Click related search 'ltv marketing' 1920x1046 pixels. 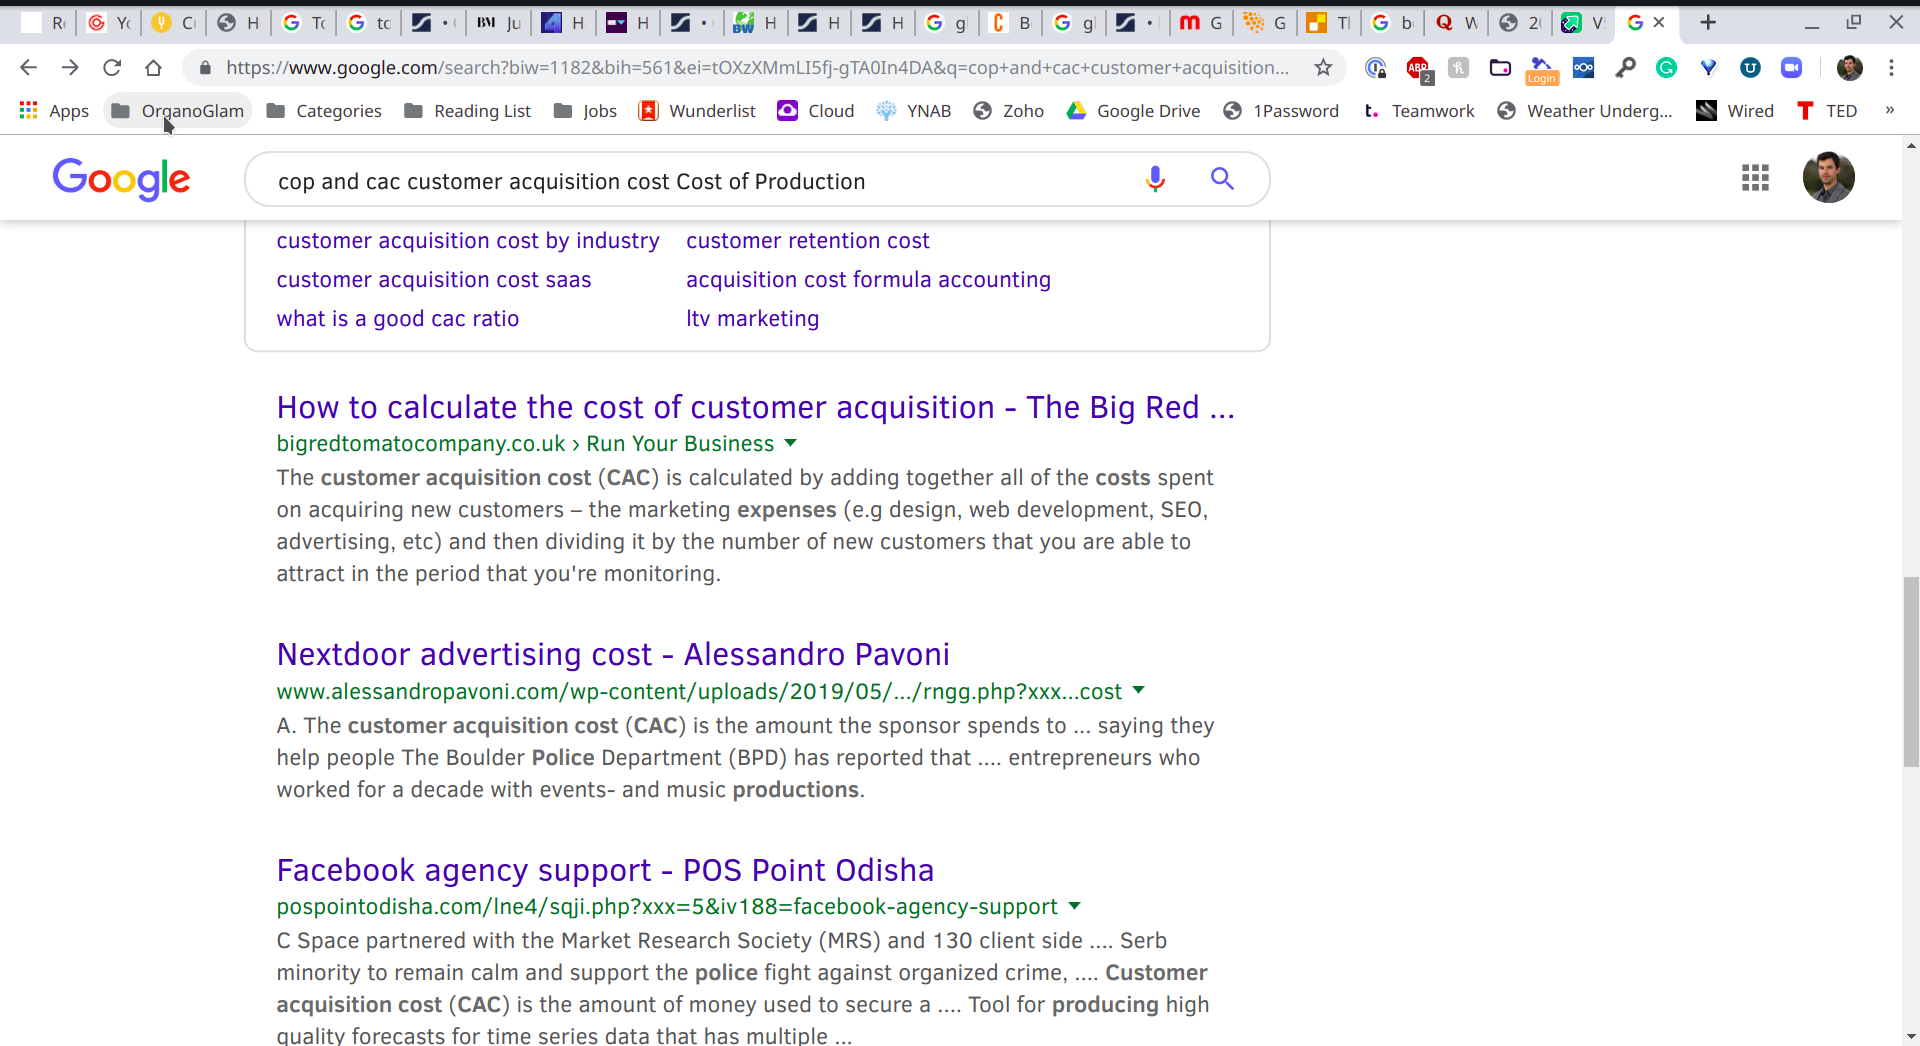(752, 318)
